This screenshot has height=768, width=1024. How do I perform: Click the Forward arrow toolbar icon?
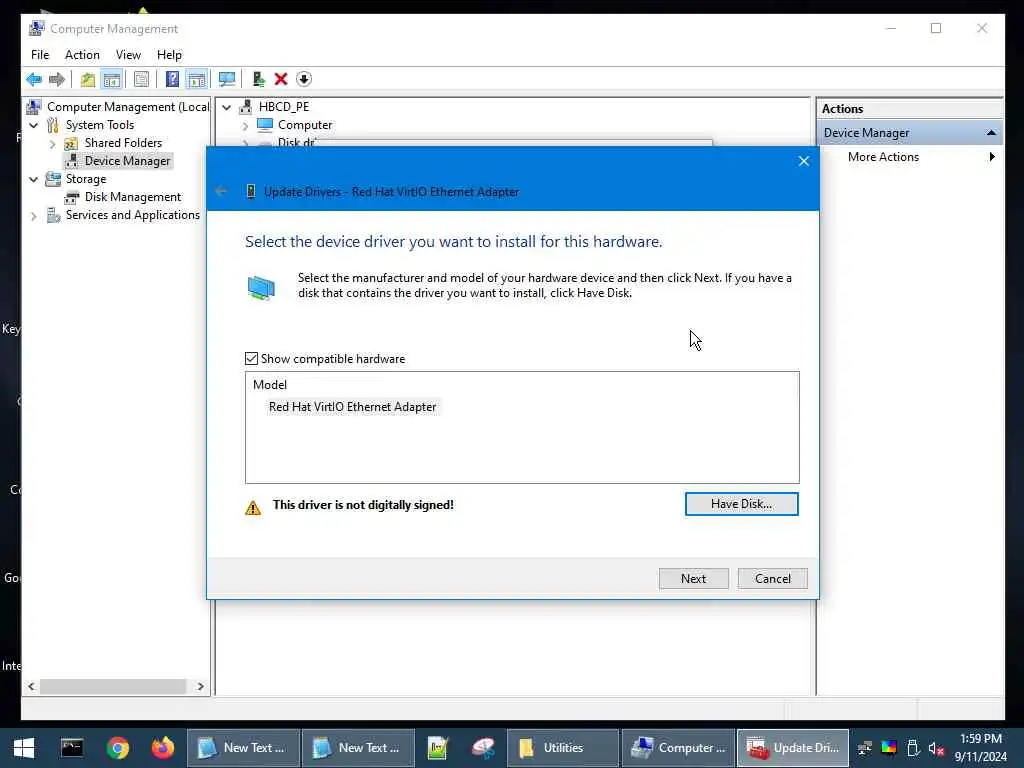point(57,80)
